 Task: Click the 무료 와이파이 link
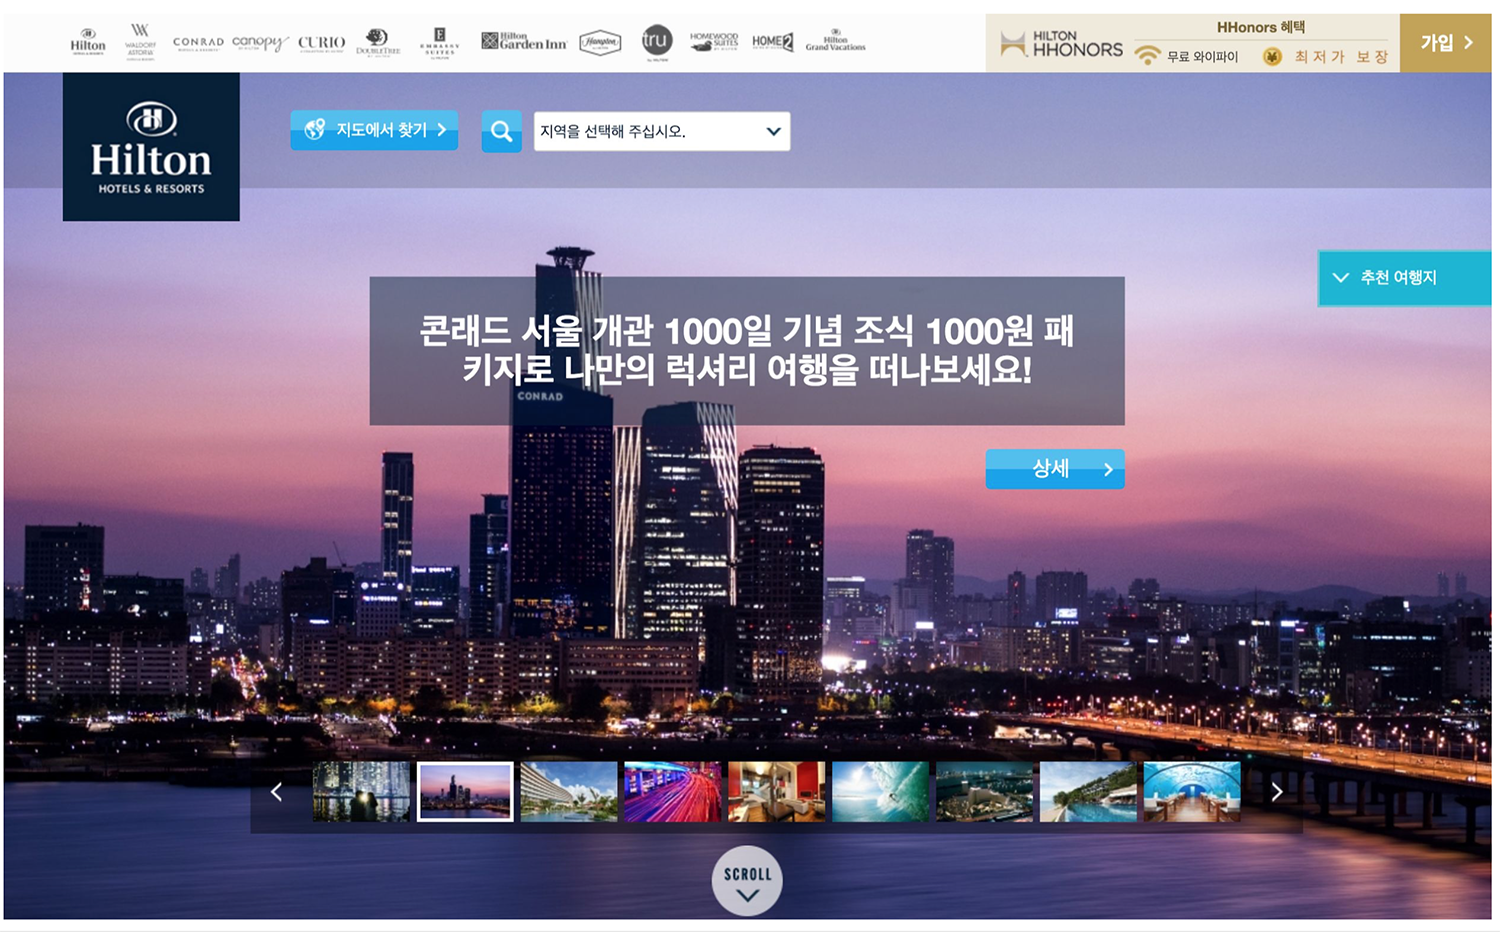point(1202,57)
